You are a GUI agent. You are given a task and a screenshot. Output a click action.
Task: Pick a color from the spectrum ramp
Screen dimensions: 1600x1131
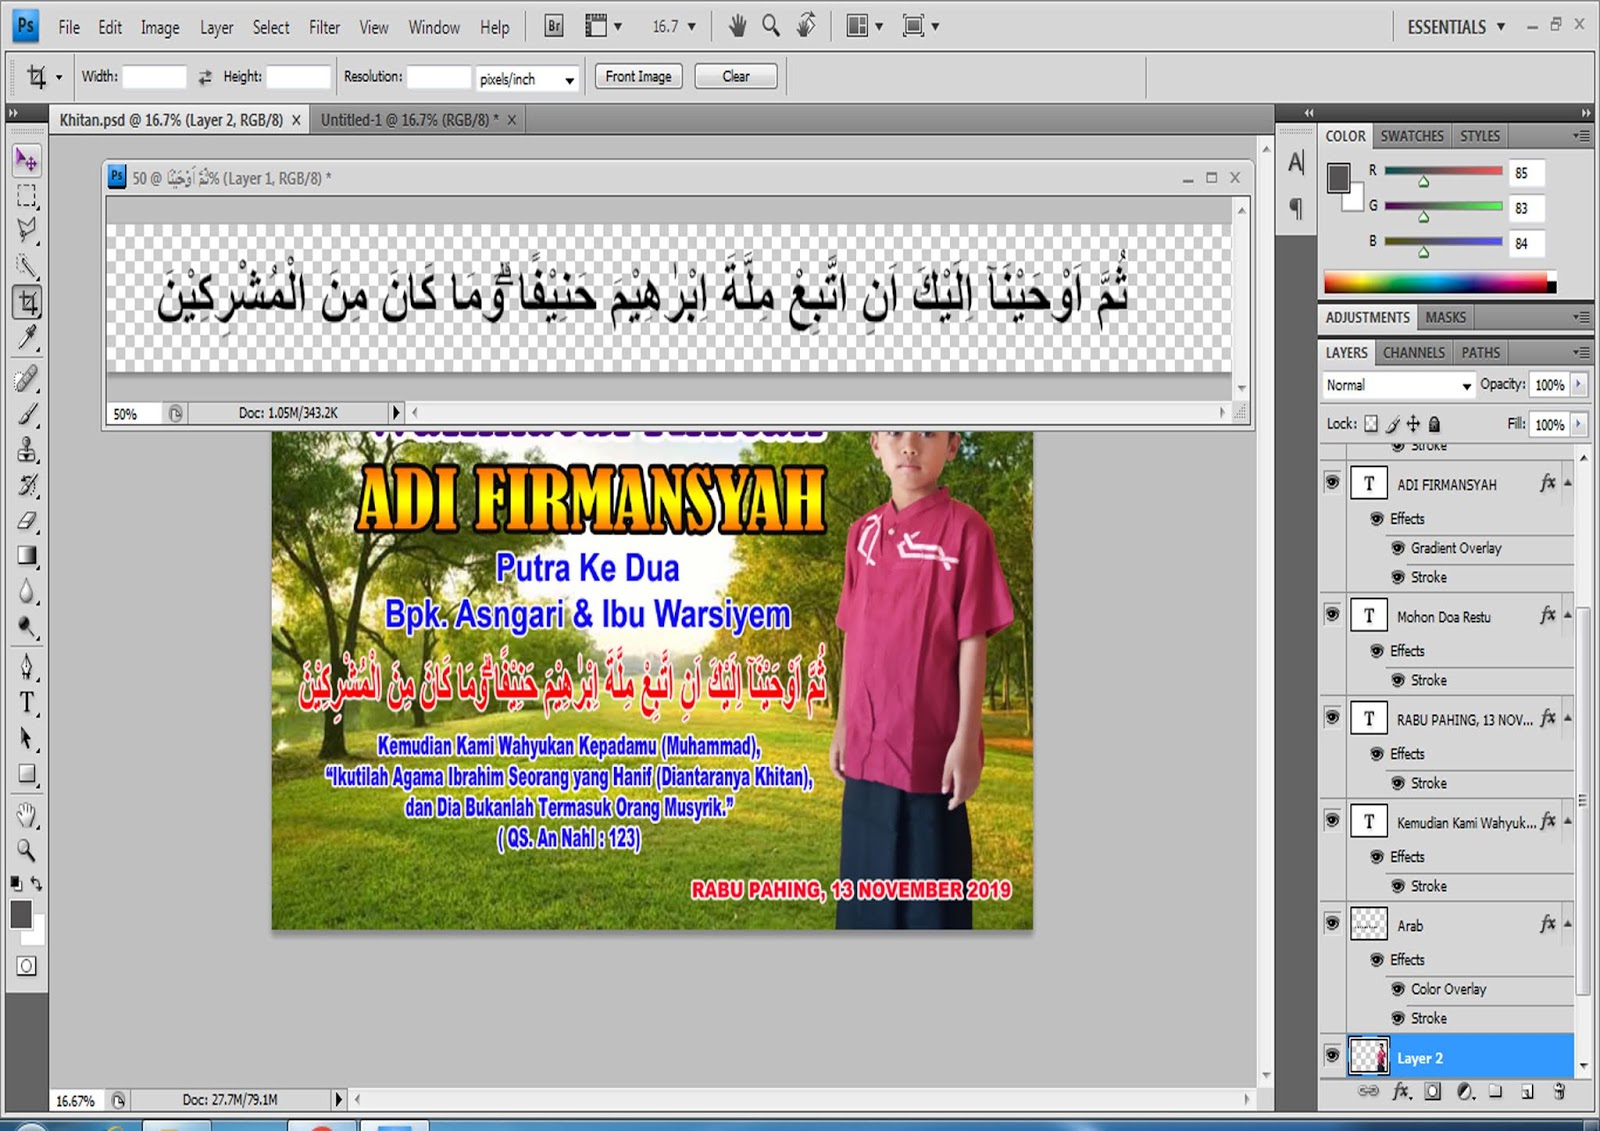pyautogui.click(x=1430, y=283)
